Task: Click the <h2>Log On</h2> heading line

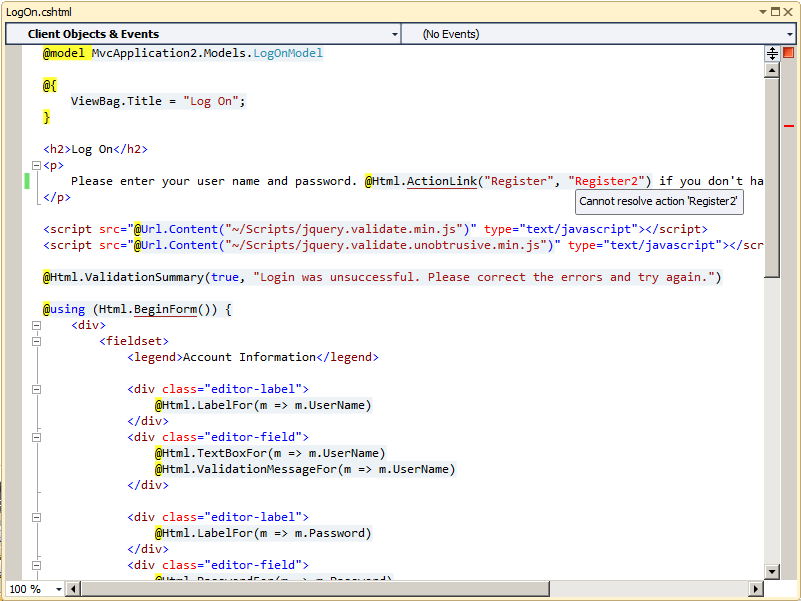Action: 96,149
